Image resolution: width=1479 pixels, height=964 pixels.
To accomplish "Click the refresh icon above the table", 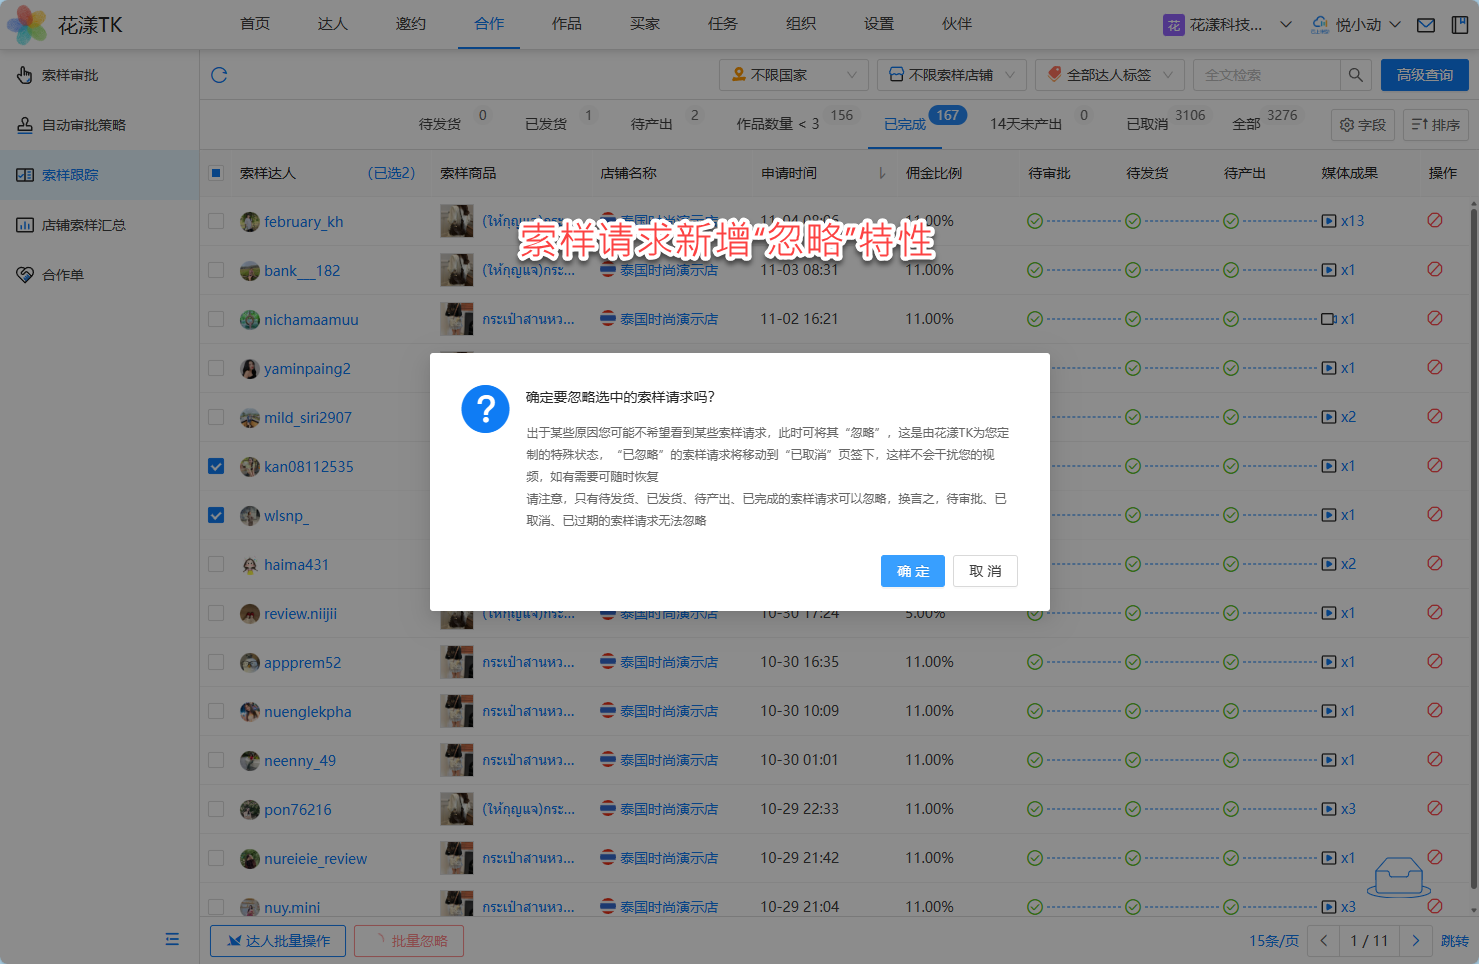I will click(219, 75).
